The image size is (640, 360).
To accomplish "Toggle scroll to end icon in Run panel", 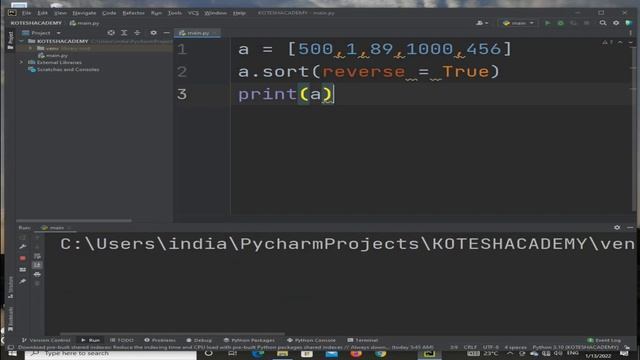I will point(37,265).
